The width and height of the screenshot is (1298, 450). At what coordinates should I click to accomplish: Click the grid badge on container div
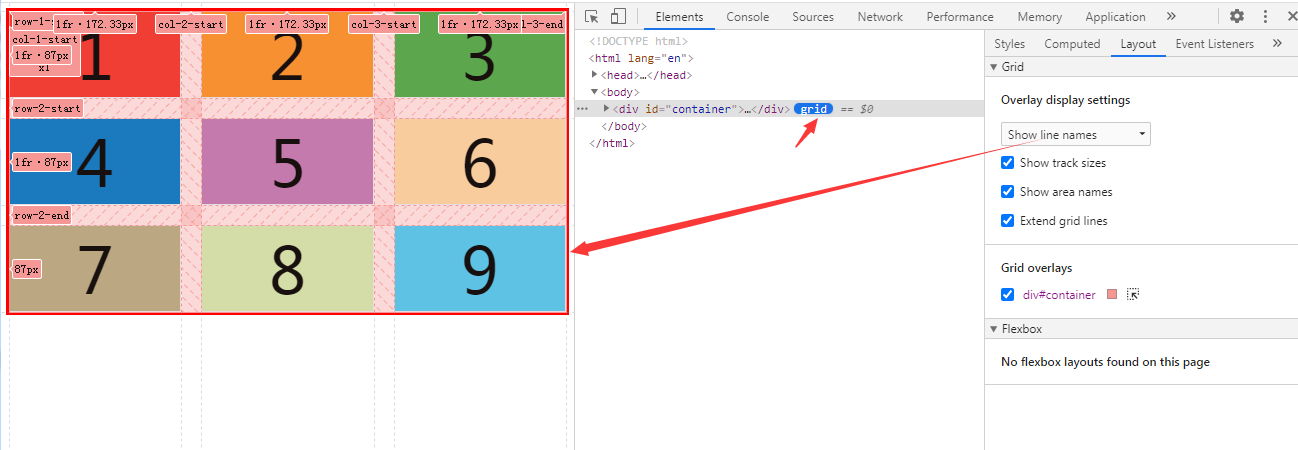(x=813, y=109)
